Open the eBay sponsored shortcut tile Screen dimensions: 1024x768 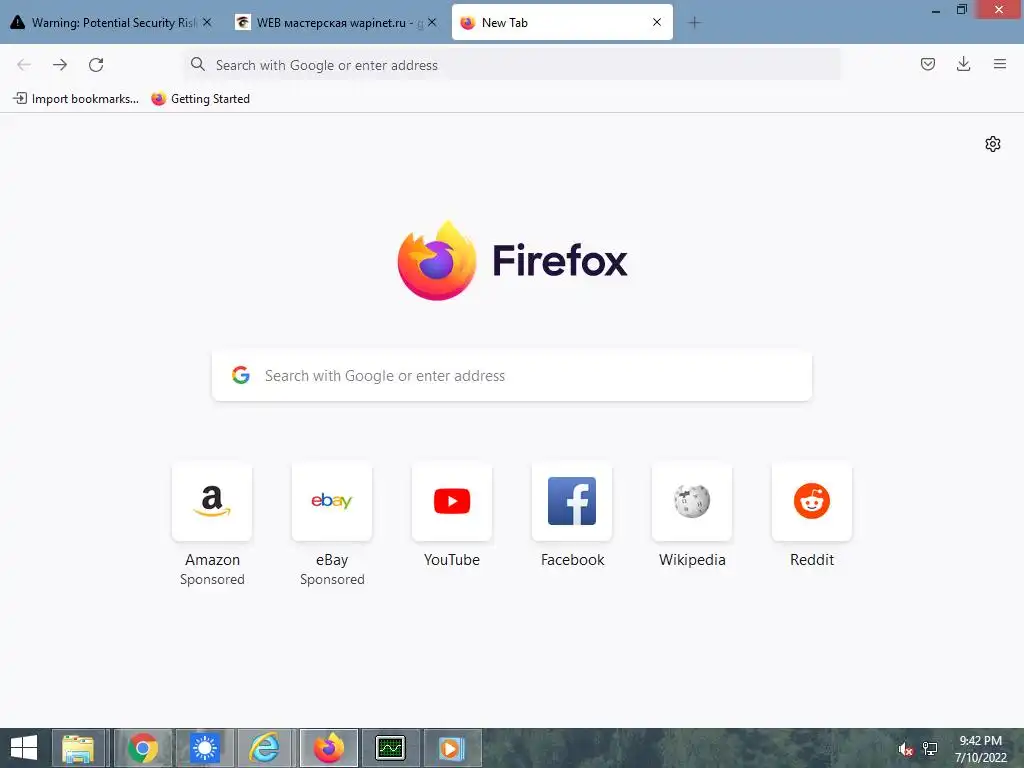click(x=332, y=502)
